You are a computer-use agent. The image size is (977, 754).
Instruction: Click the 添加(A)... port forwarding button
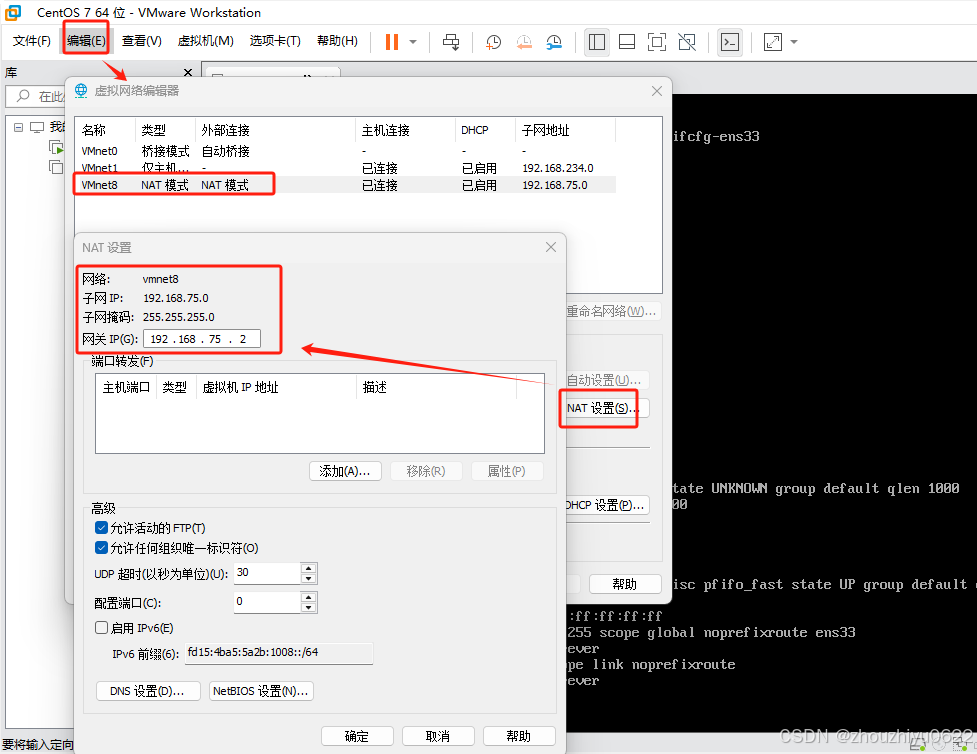pyautogui.click(x=345, y=471)
